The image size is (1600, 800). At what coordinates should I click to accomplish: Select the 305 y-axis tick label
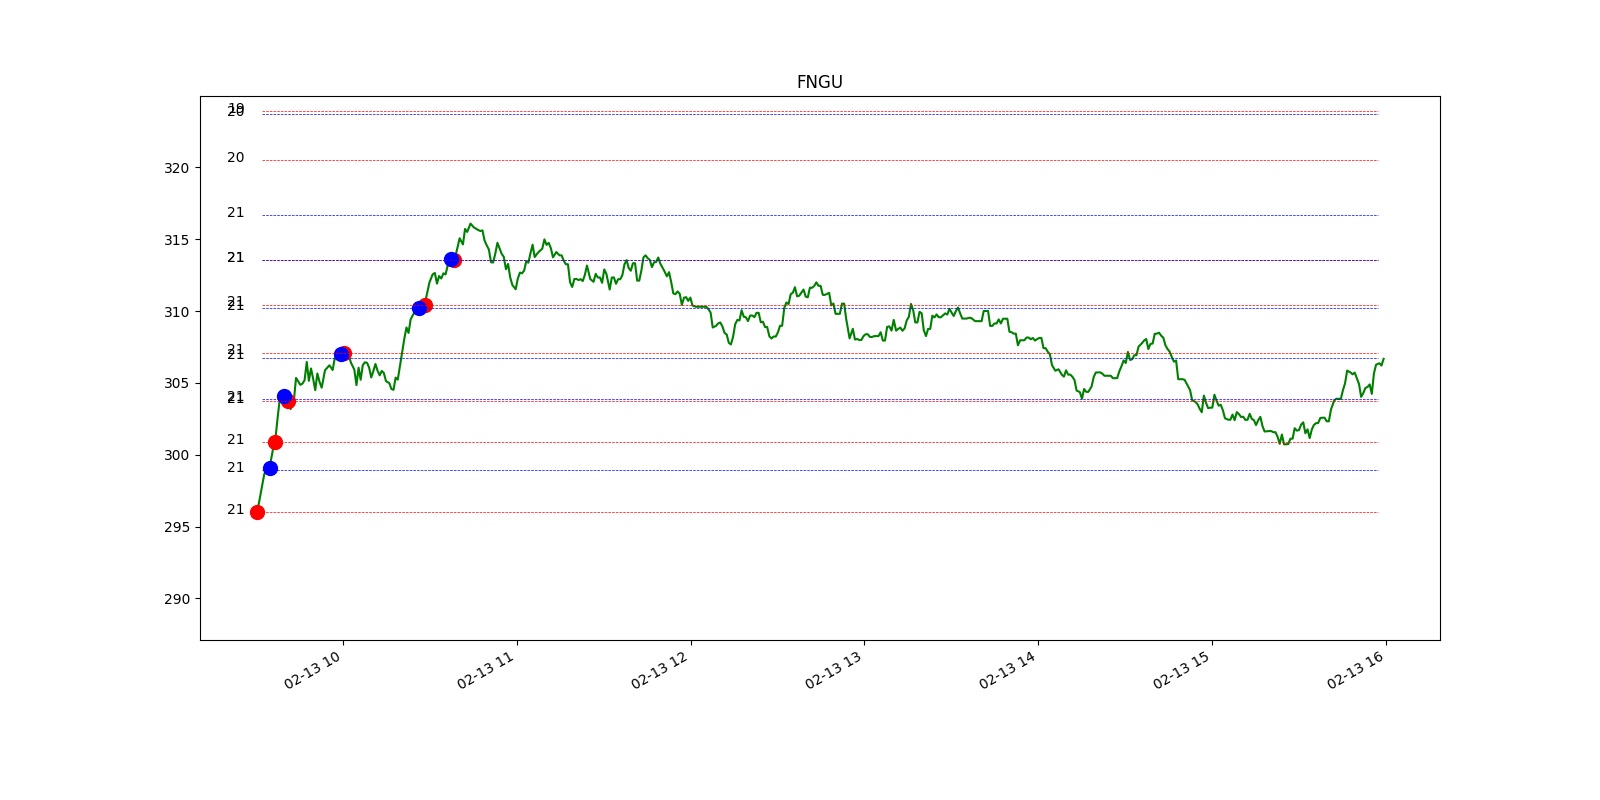[x=176, y=383]
